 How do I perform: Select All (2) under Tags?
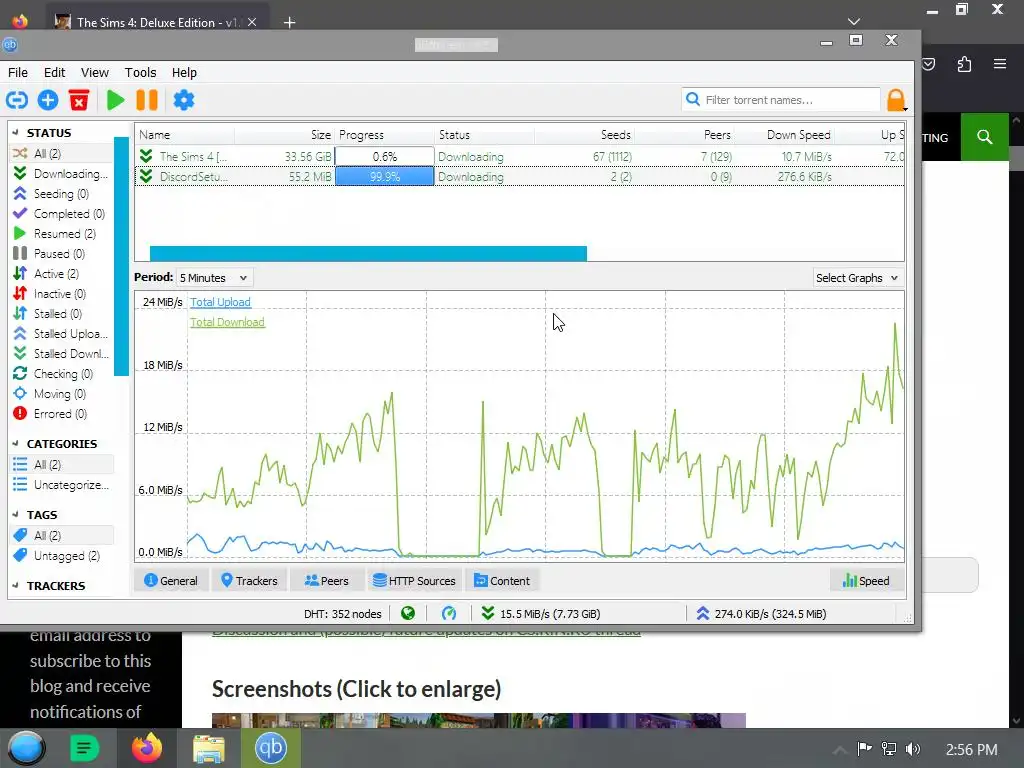click(61, 536)
